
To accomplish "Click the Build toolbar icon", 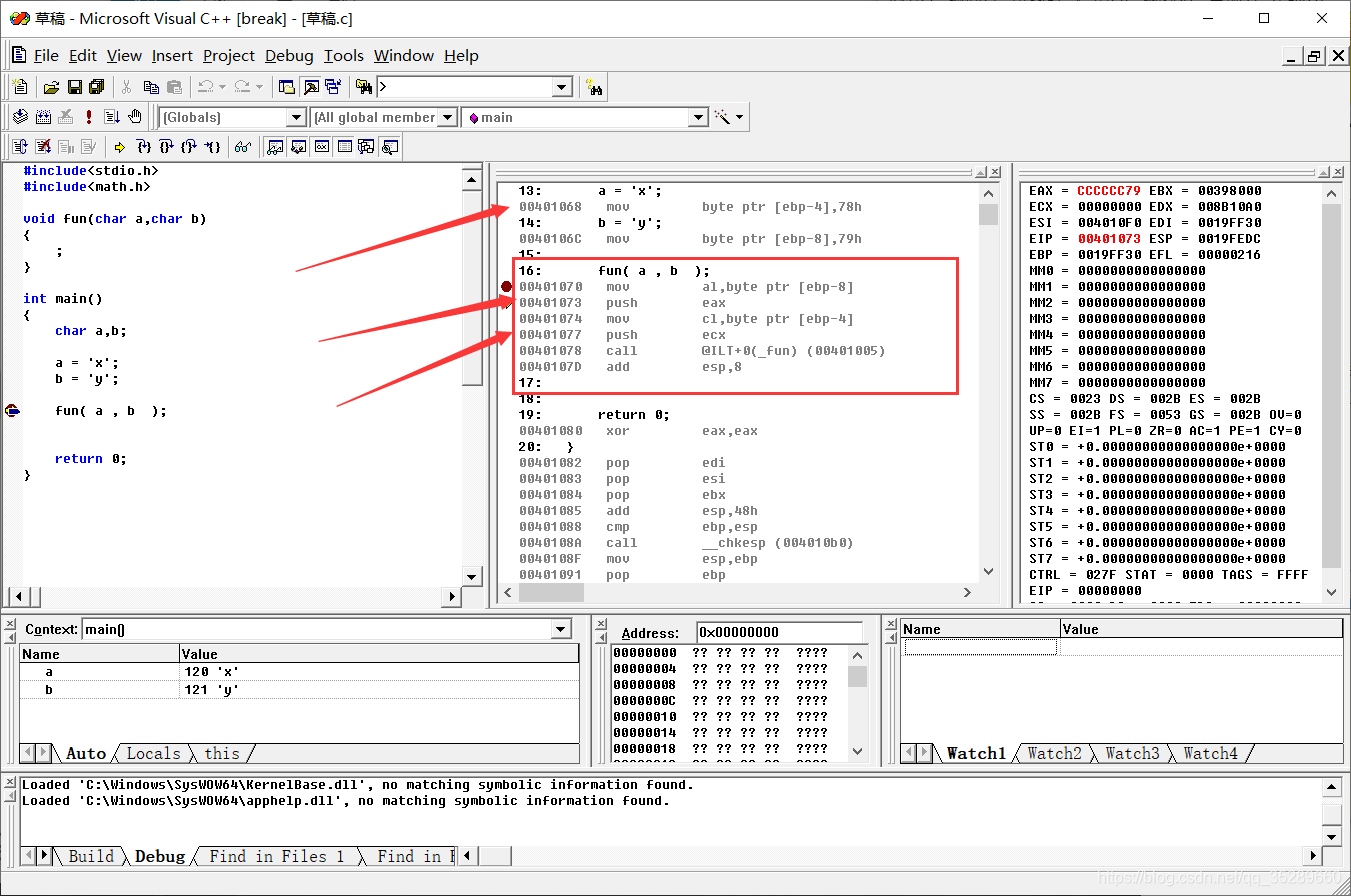I will click(x=43, y=117).
